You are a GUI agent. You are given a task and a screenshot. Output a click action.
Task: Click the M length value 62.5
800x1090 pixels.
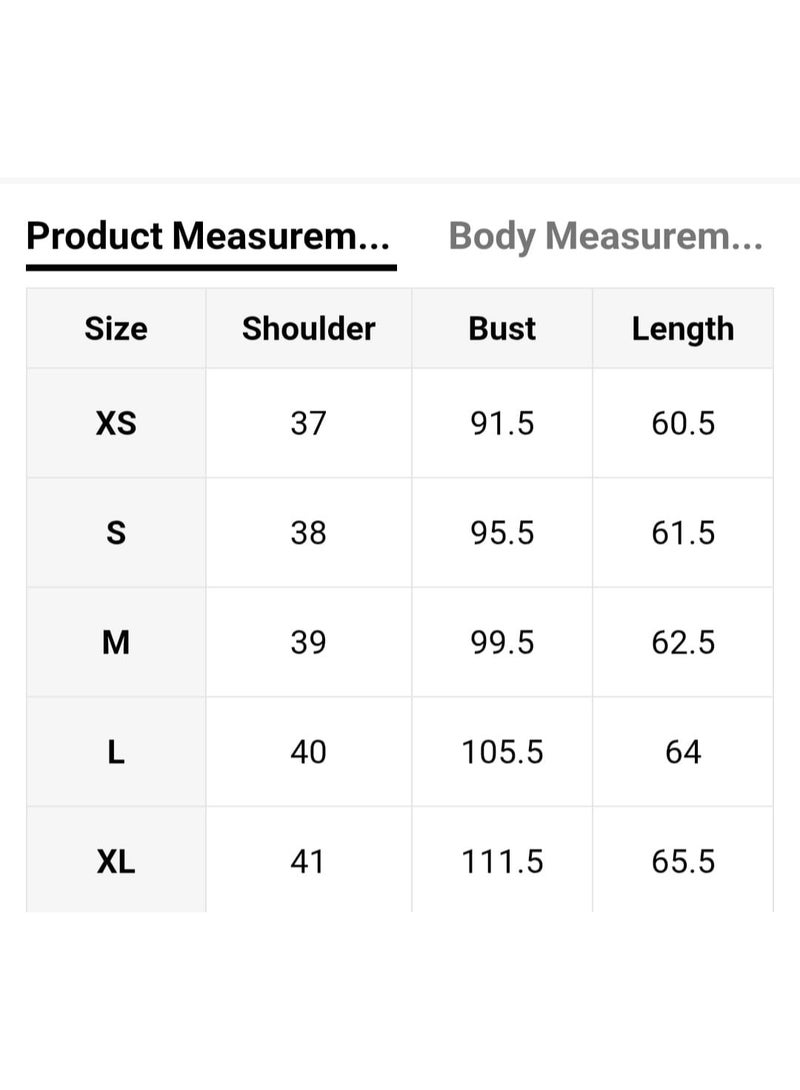(683, 642)
